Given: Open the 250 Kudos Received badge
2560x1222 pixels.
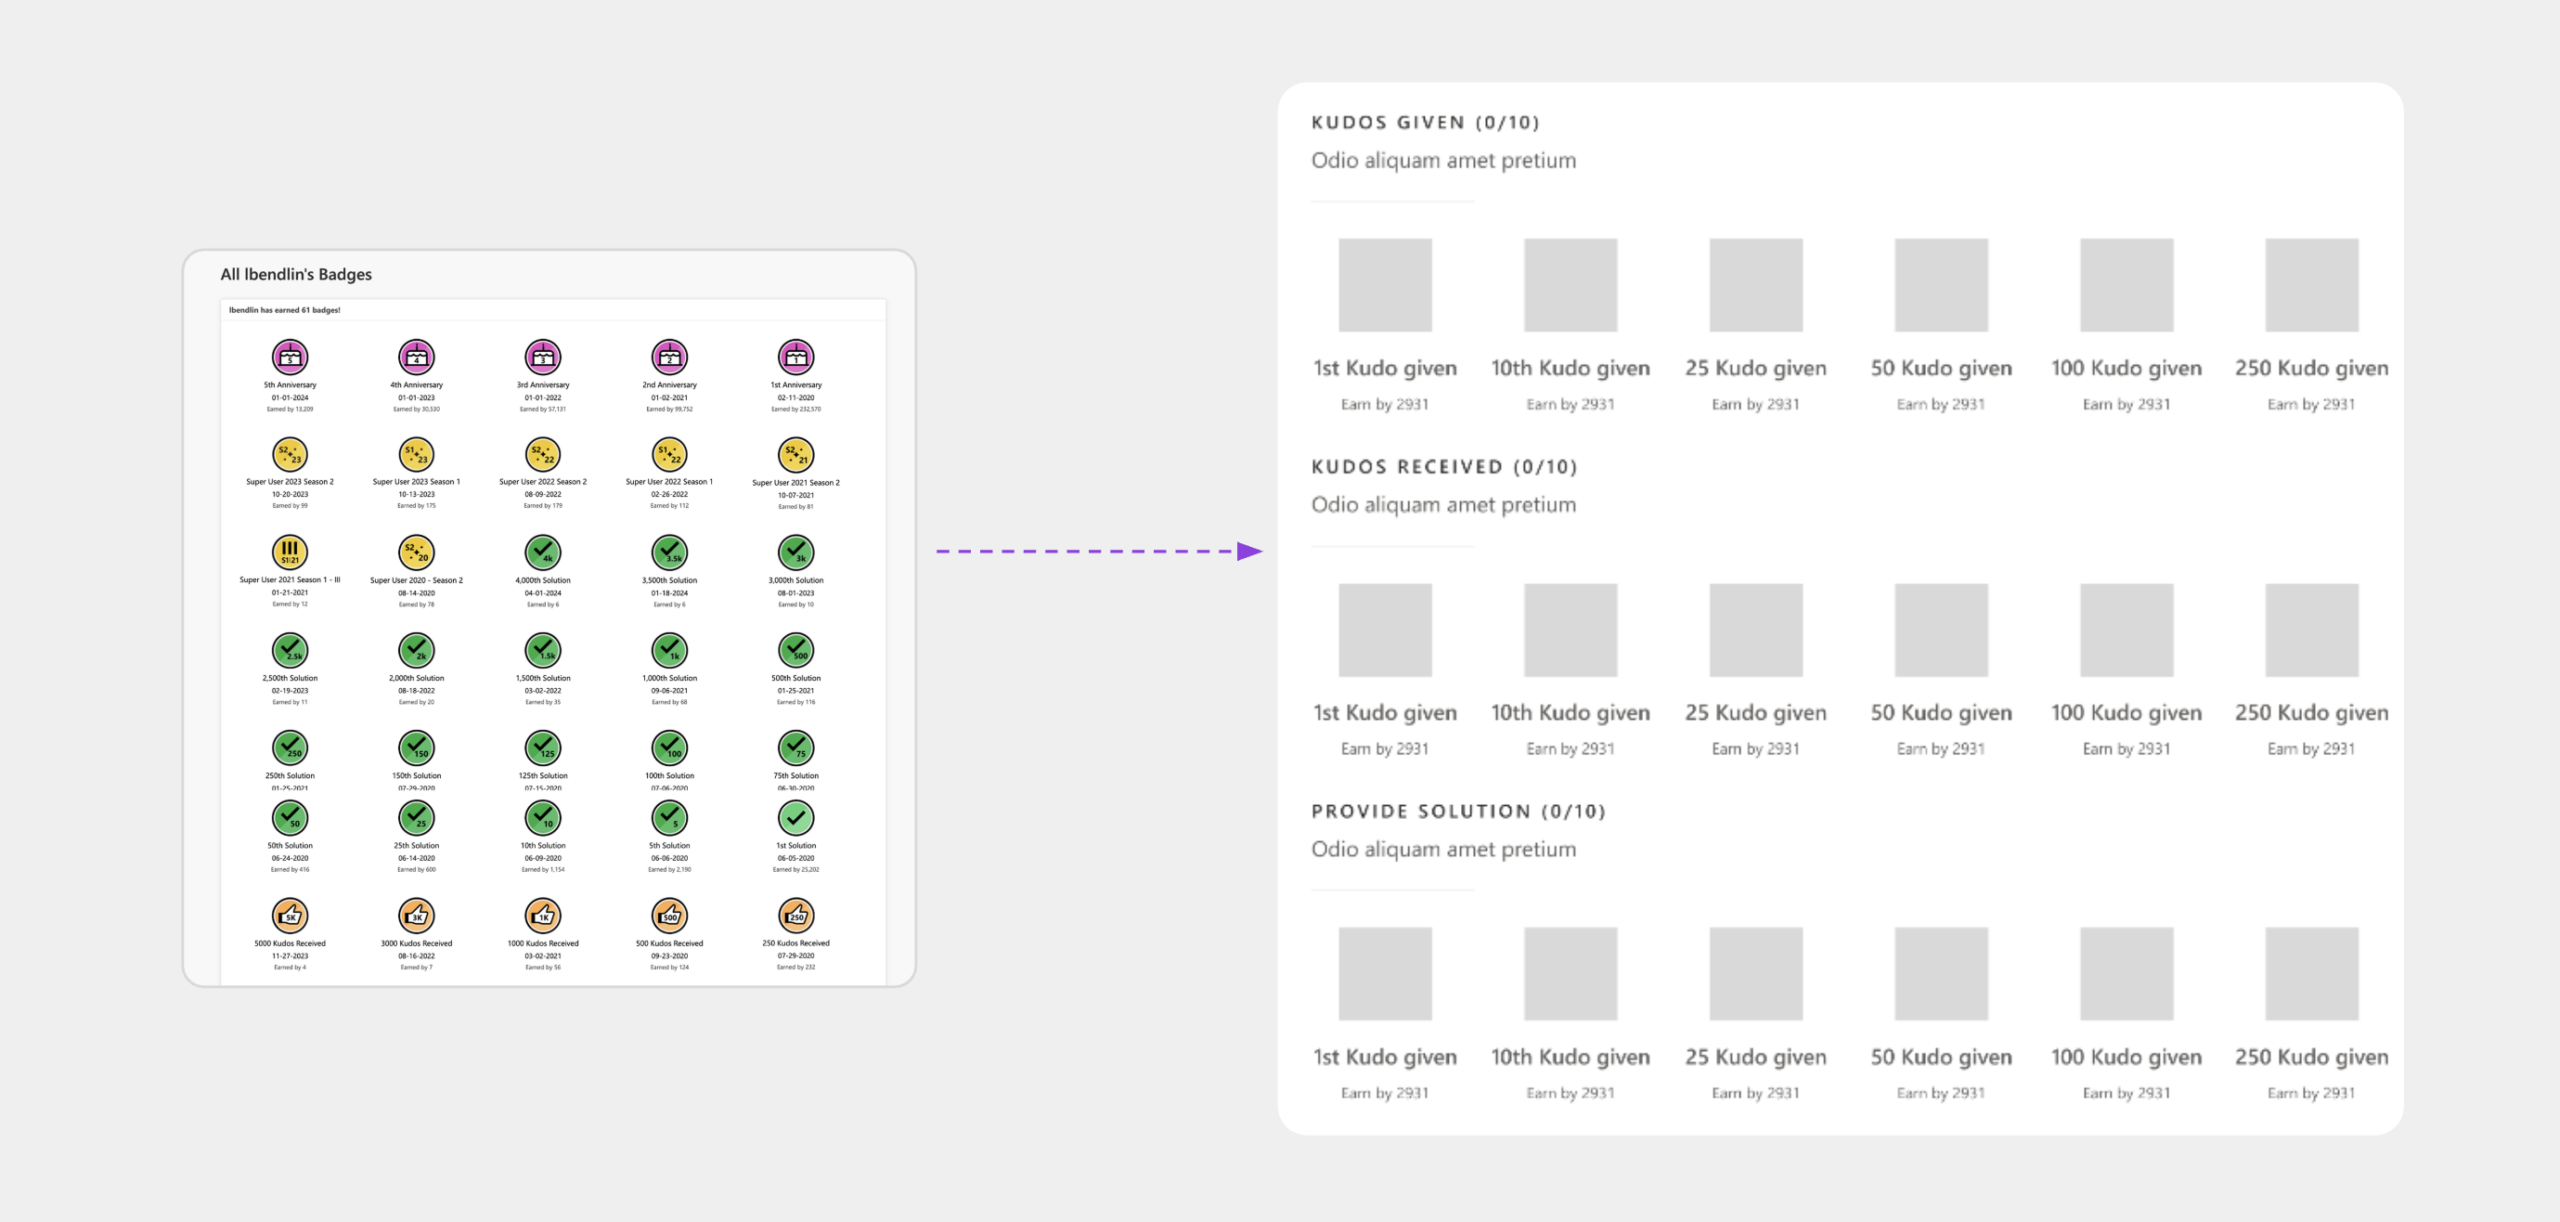Looking at the screenshot, I should 796,915.
